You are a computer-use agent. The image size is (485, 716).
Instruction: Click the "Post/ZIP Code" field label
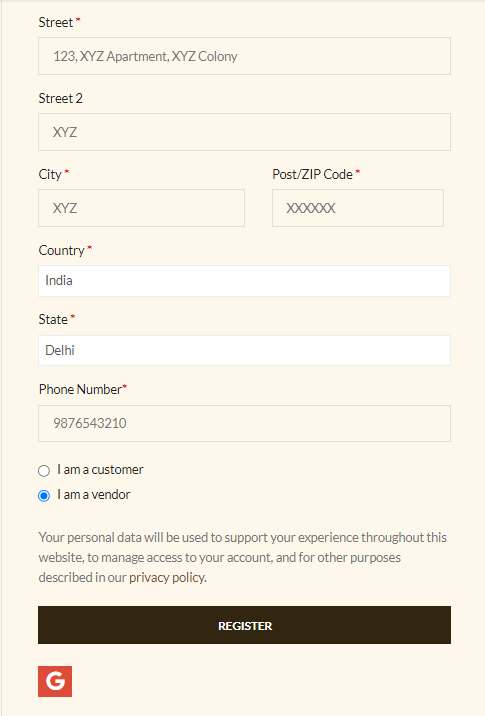312,174
